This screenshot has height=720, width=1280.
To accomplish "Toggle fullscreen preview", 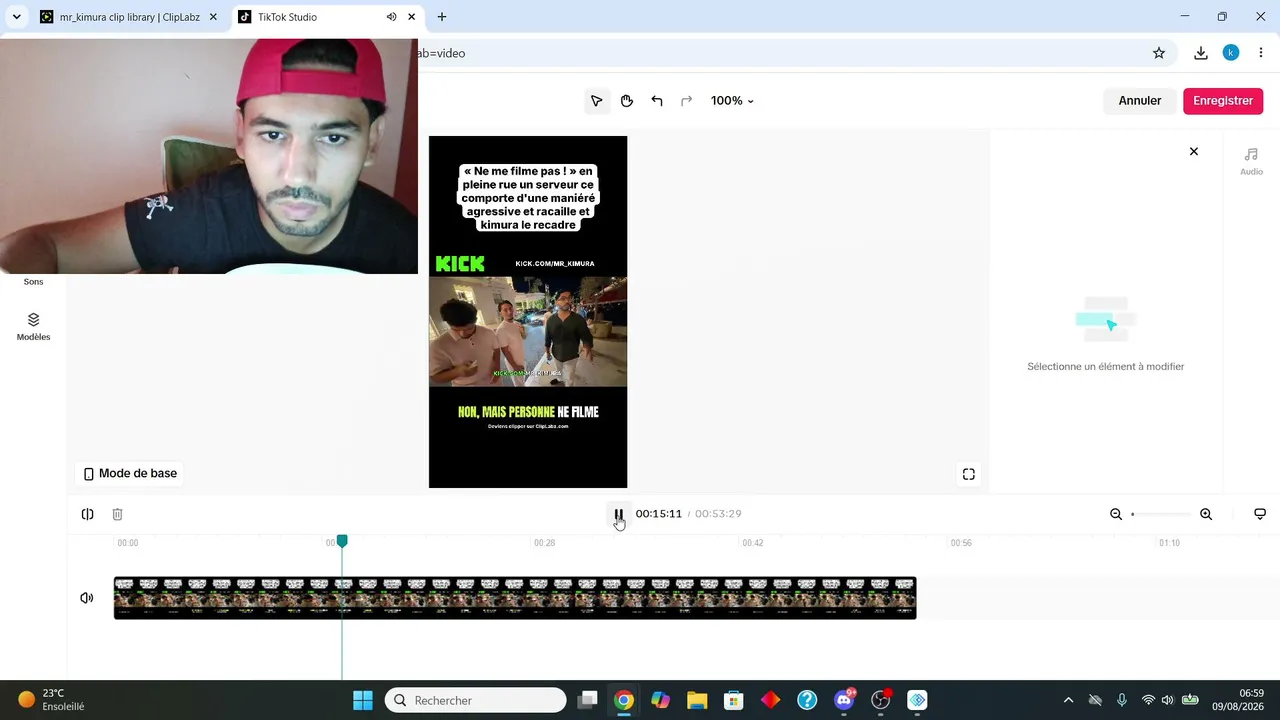I will (x=969, y=474).
